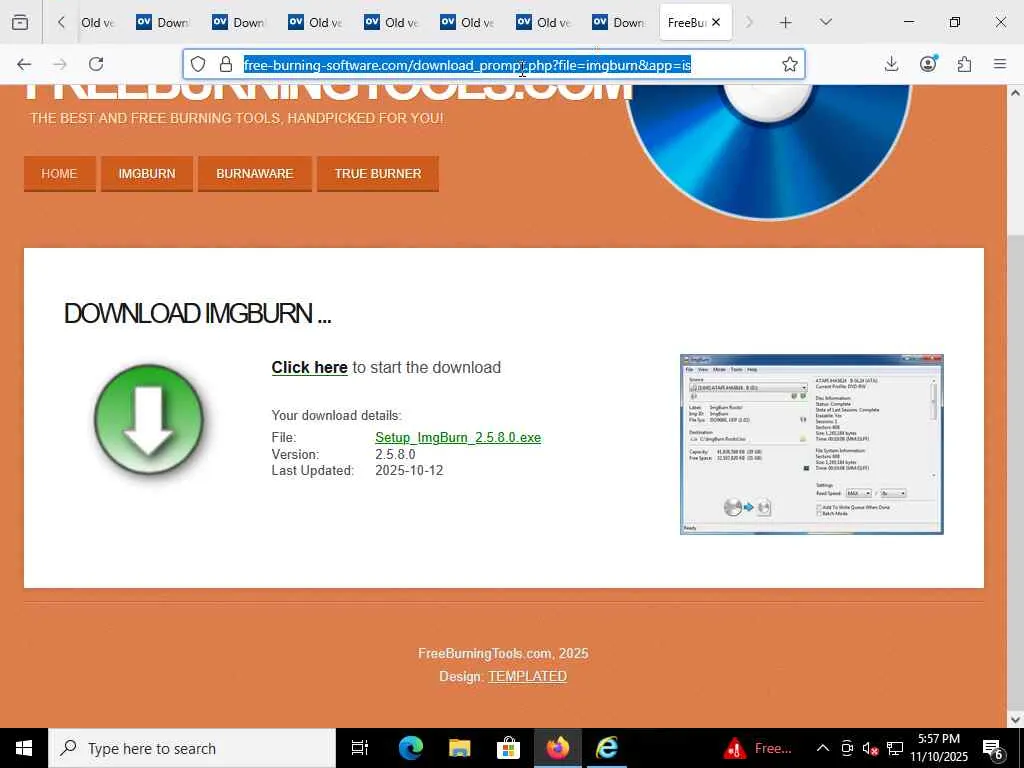Switch to the first 'Down' tab
The height and width of the screenshot is (768, 1024).
(x=163, y=22)
